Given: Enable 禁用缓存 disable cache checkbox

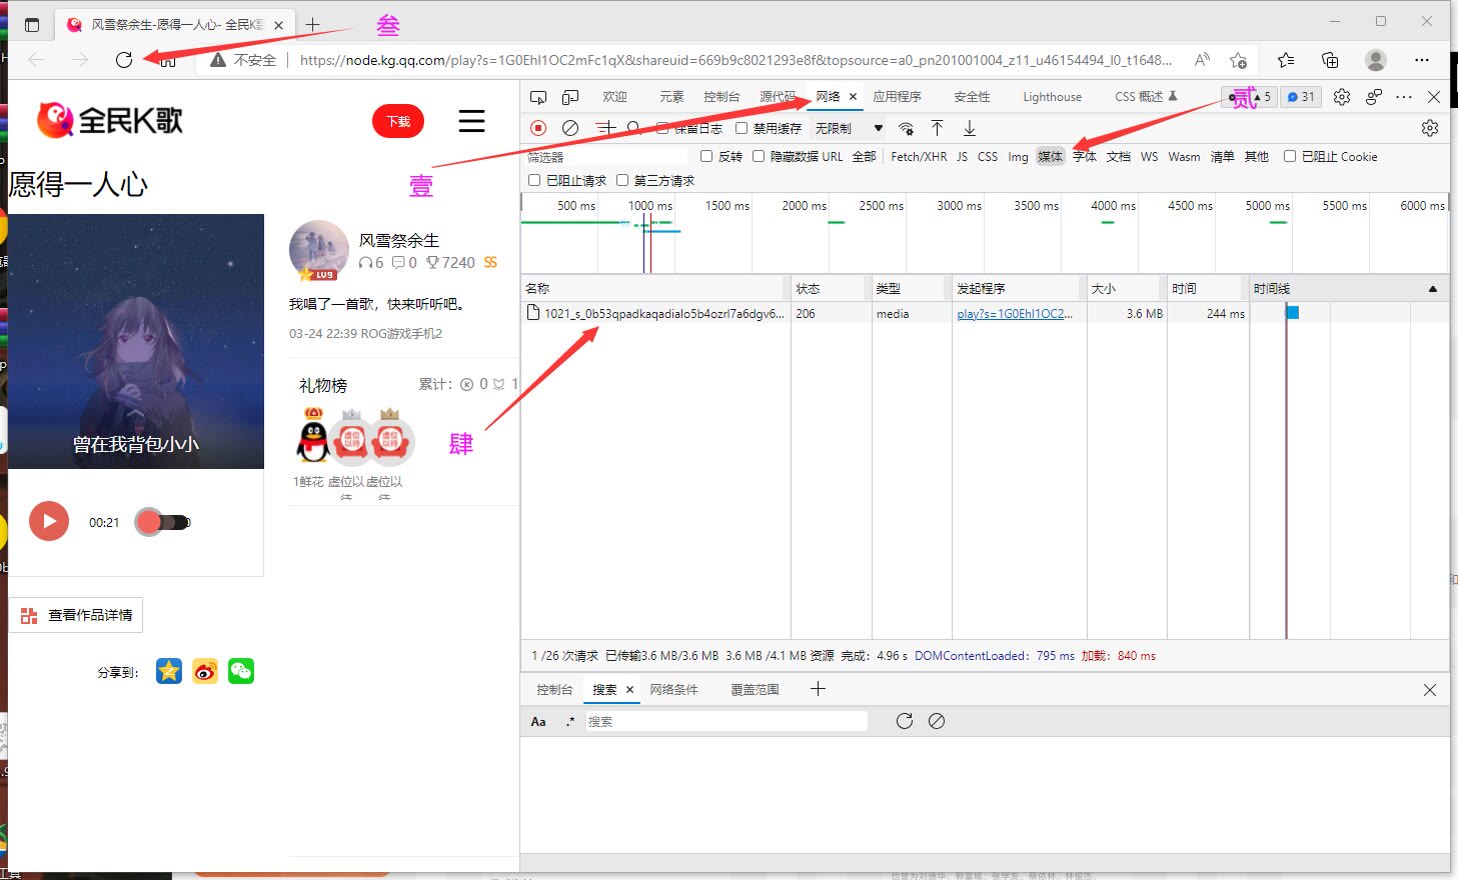Looking at the screenshot, I should point(741,128).
